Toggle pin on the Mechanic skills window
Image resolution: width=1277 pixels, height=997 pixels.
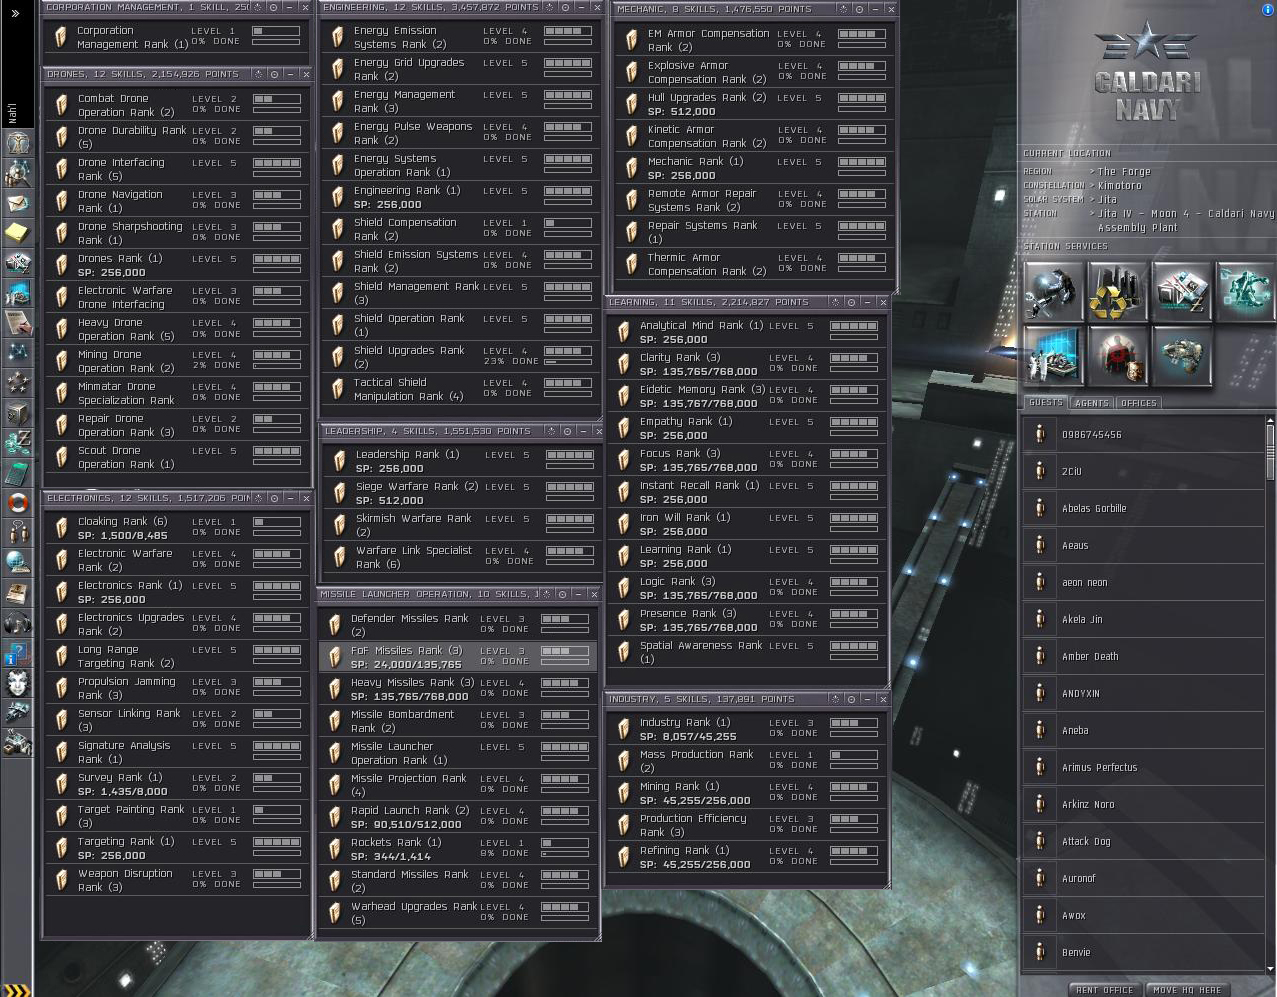tap(859, 9)
